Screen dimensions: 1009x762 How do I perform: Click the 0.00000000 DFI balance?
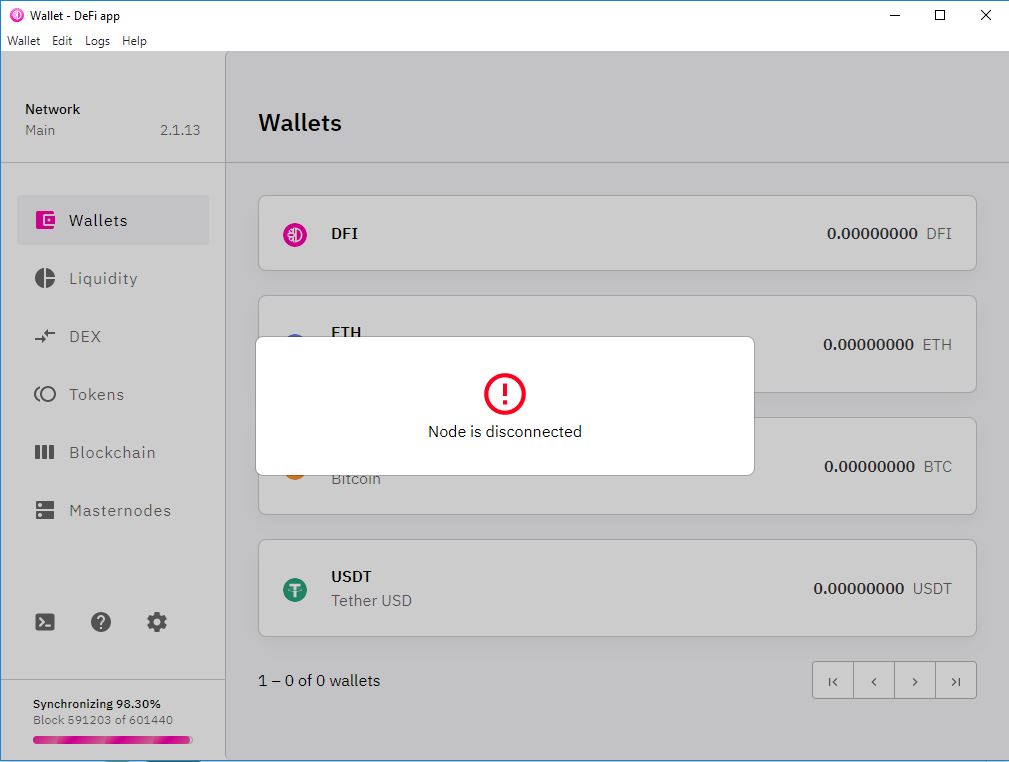pyautogui.click(x=889, y=233)
